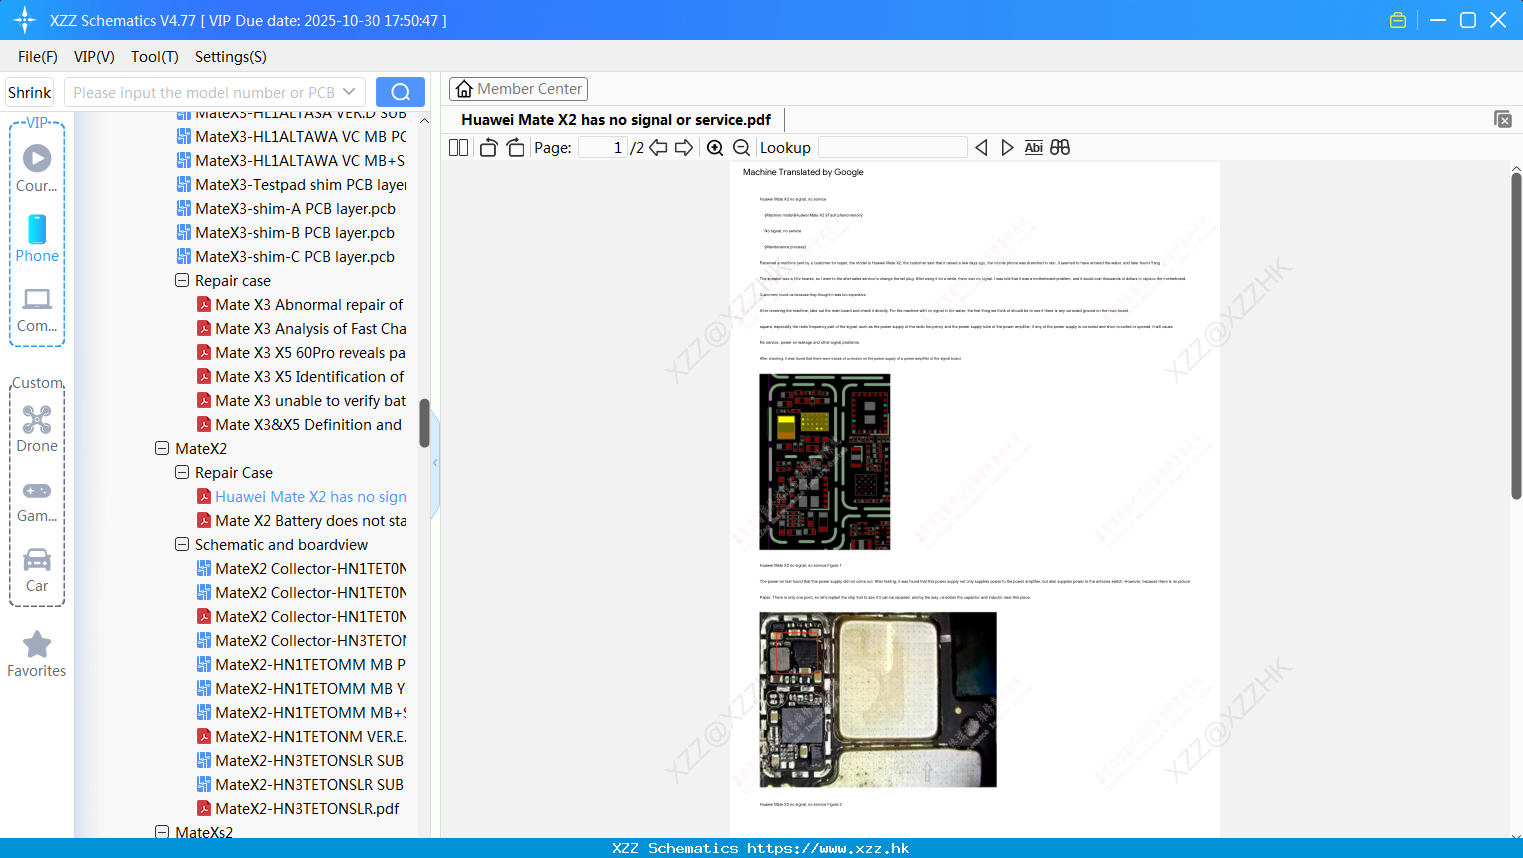Click the PCB boardview image in the PDF
This screenshot has width=1523, height=858.
(x=825, y=462)
